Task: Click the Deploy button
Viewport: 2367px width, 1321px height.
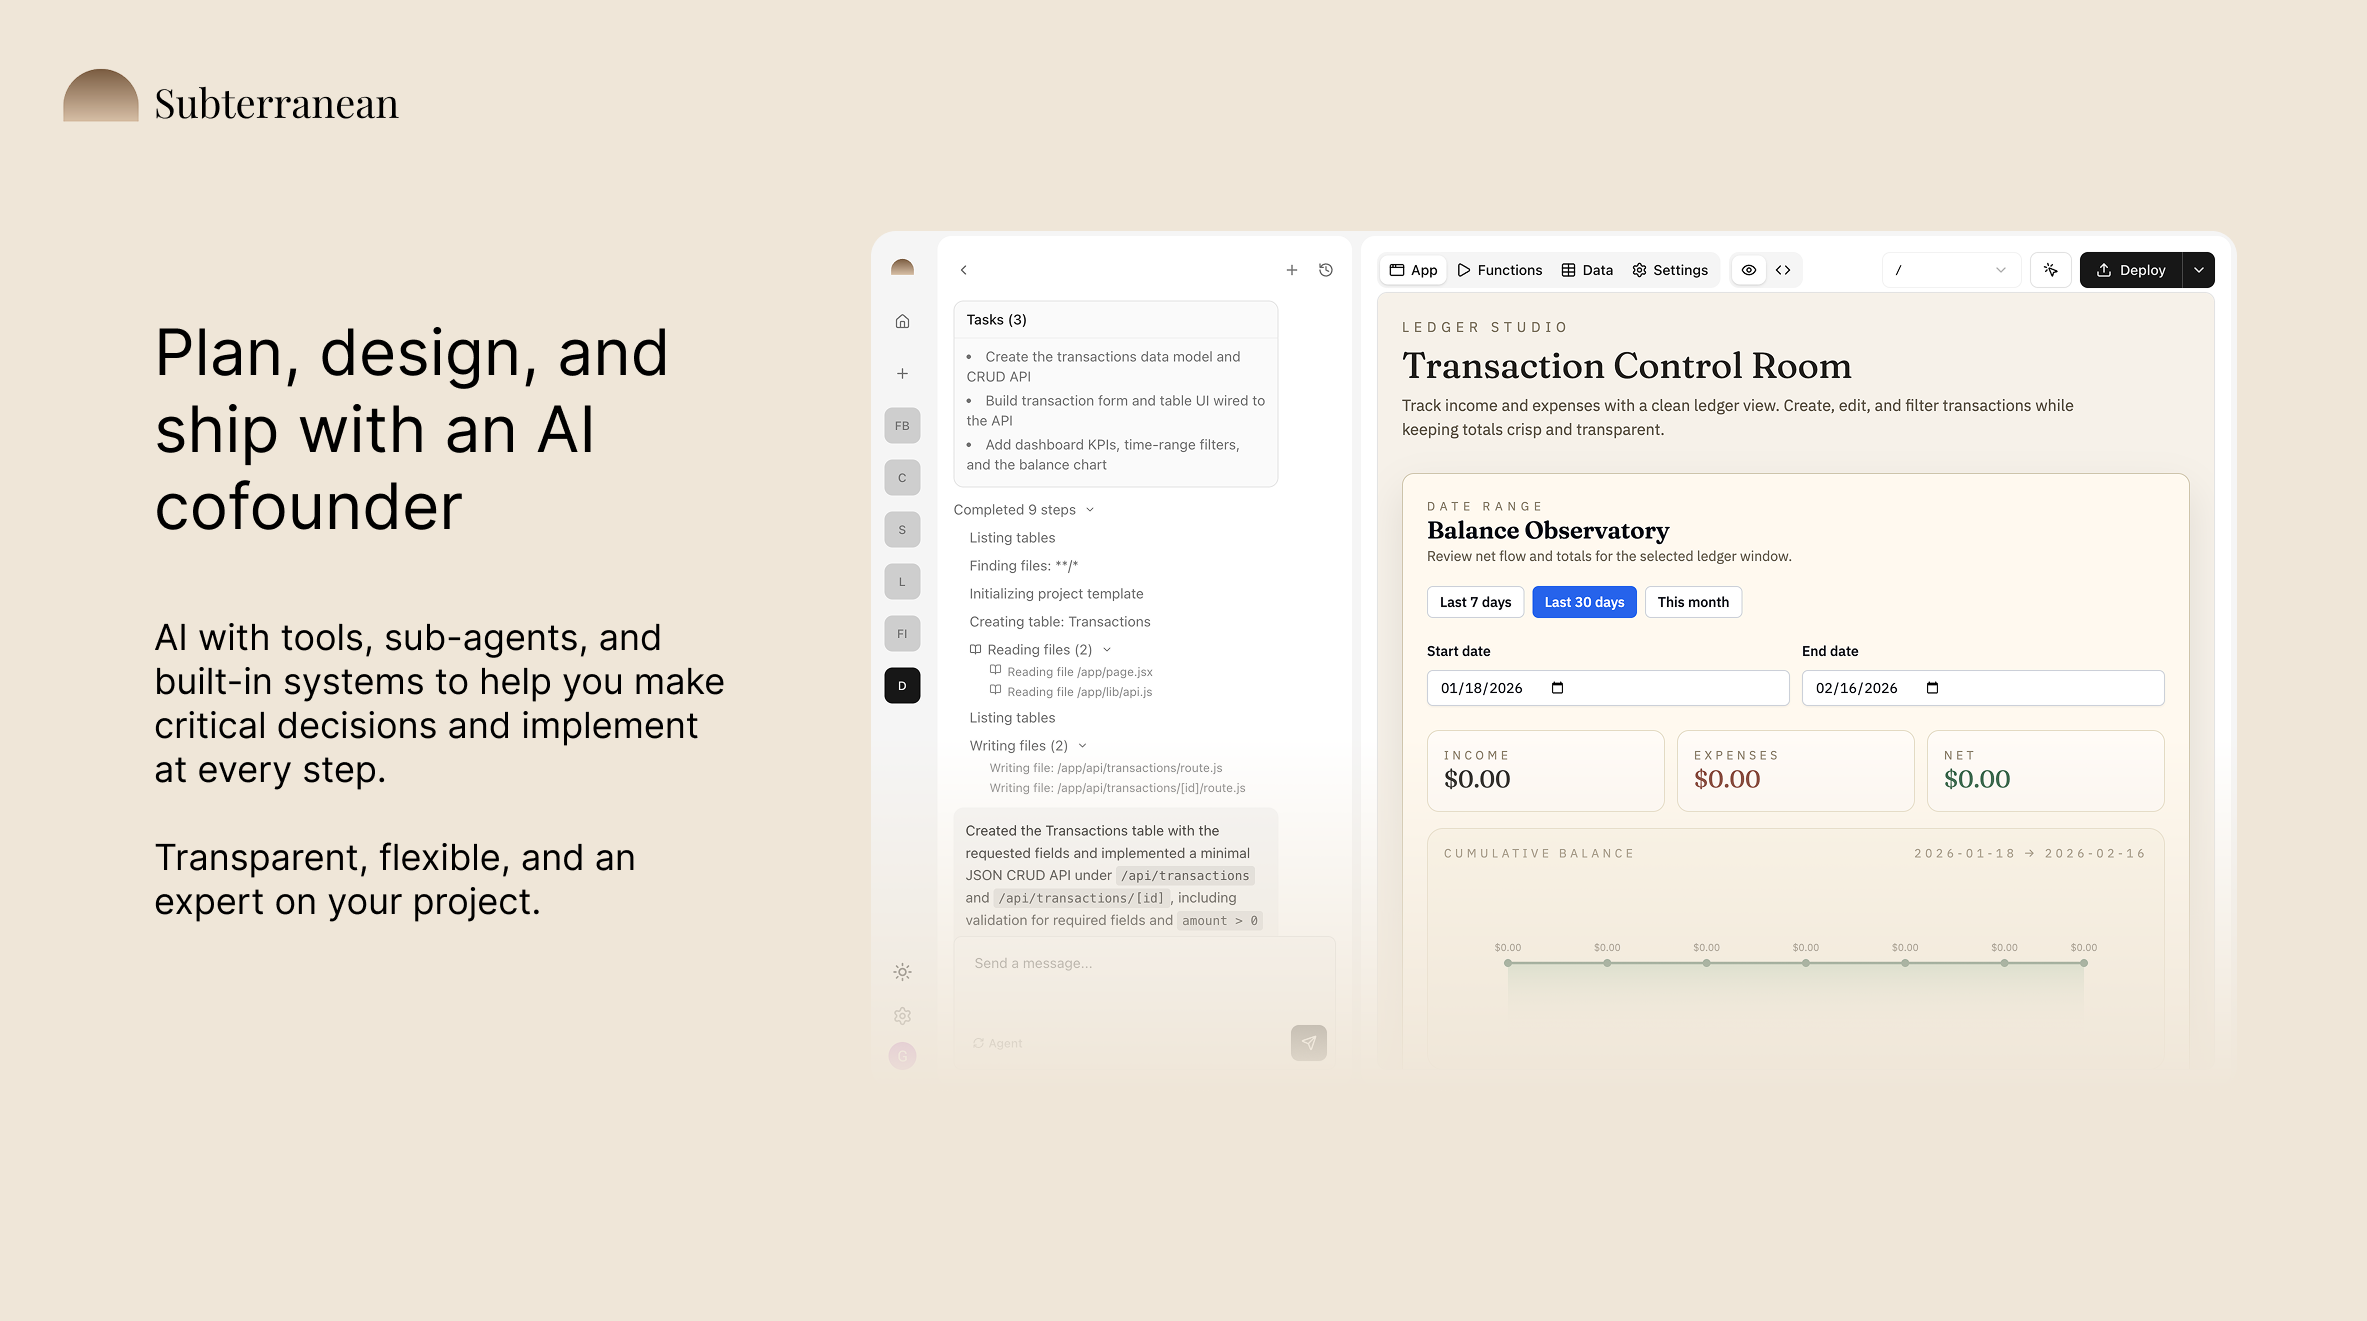Action: pyautogui.click(x=2131, y=270)
